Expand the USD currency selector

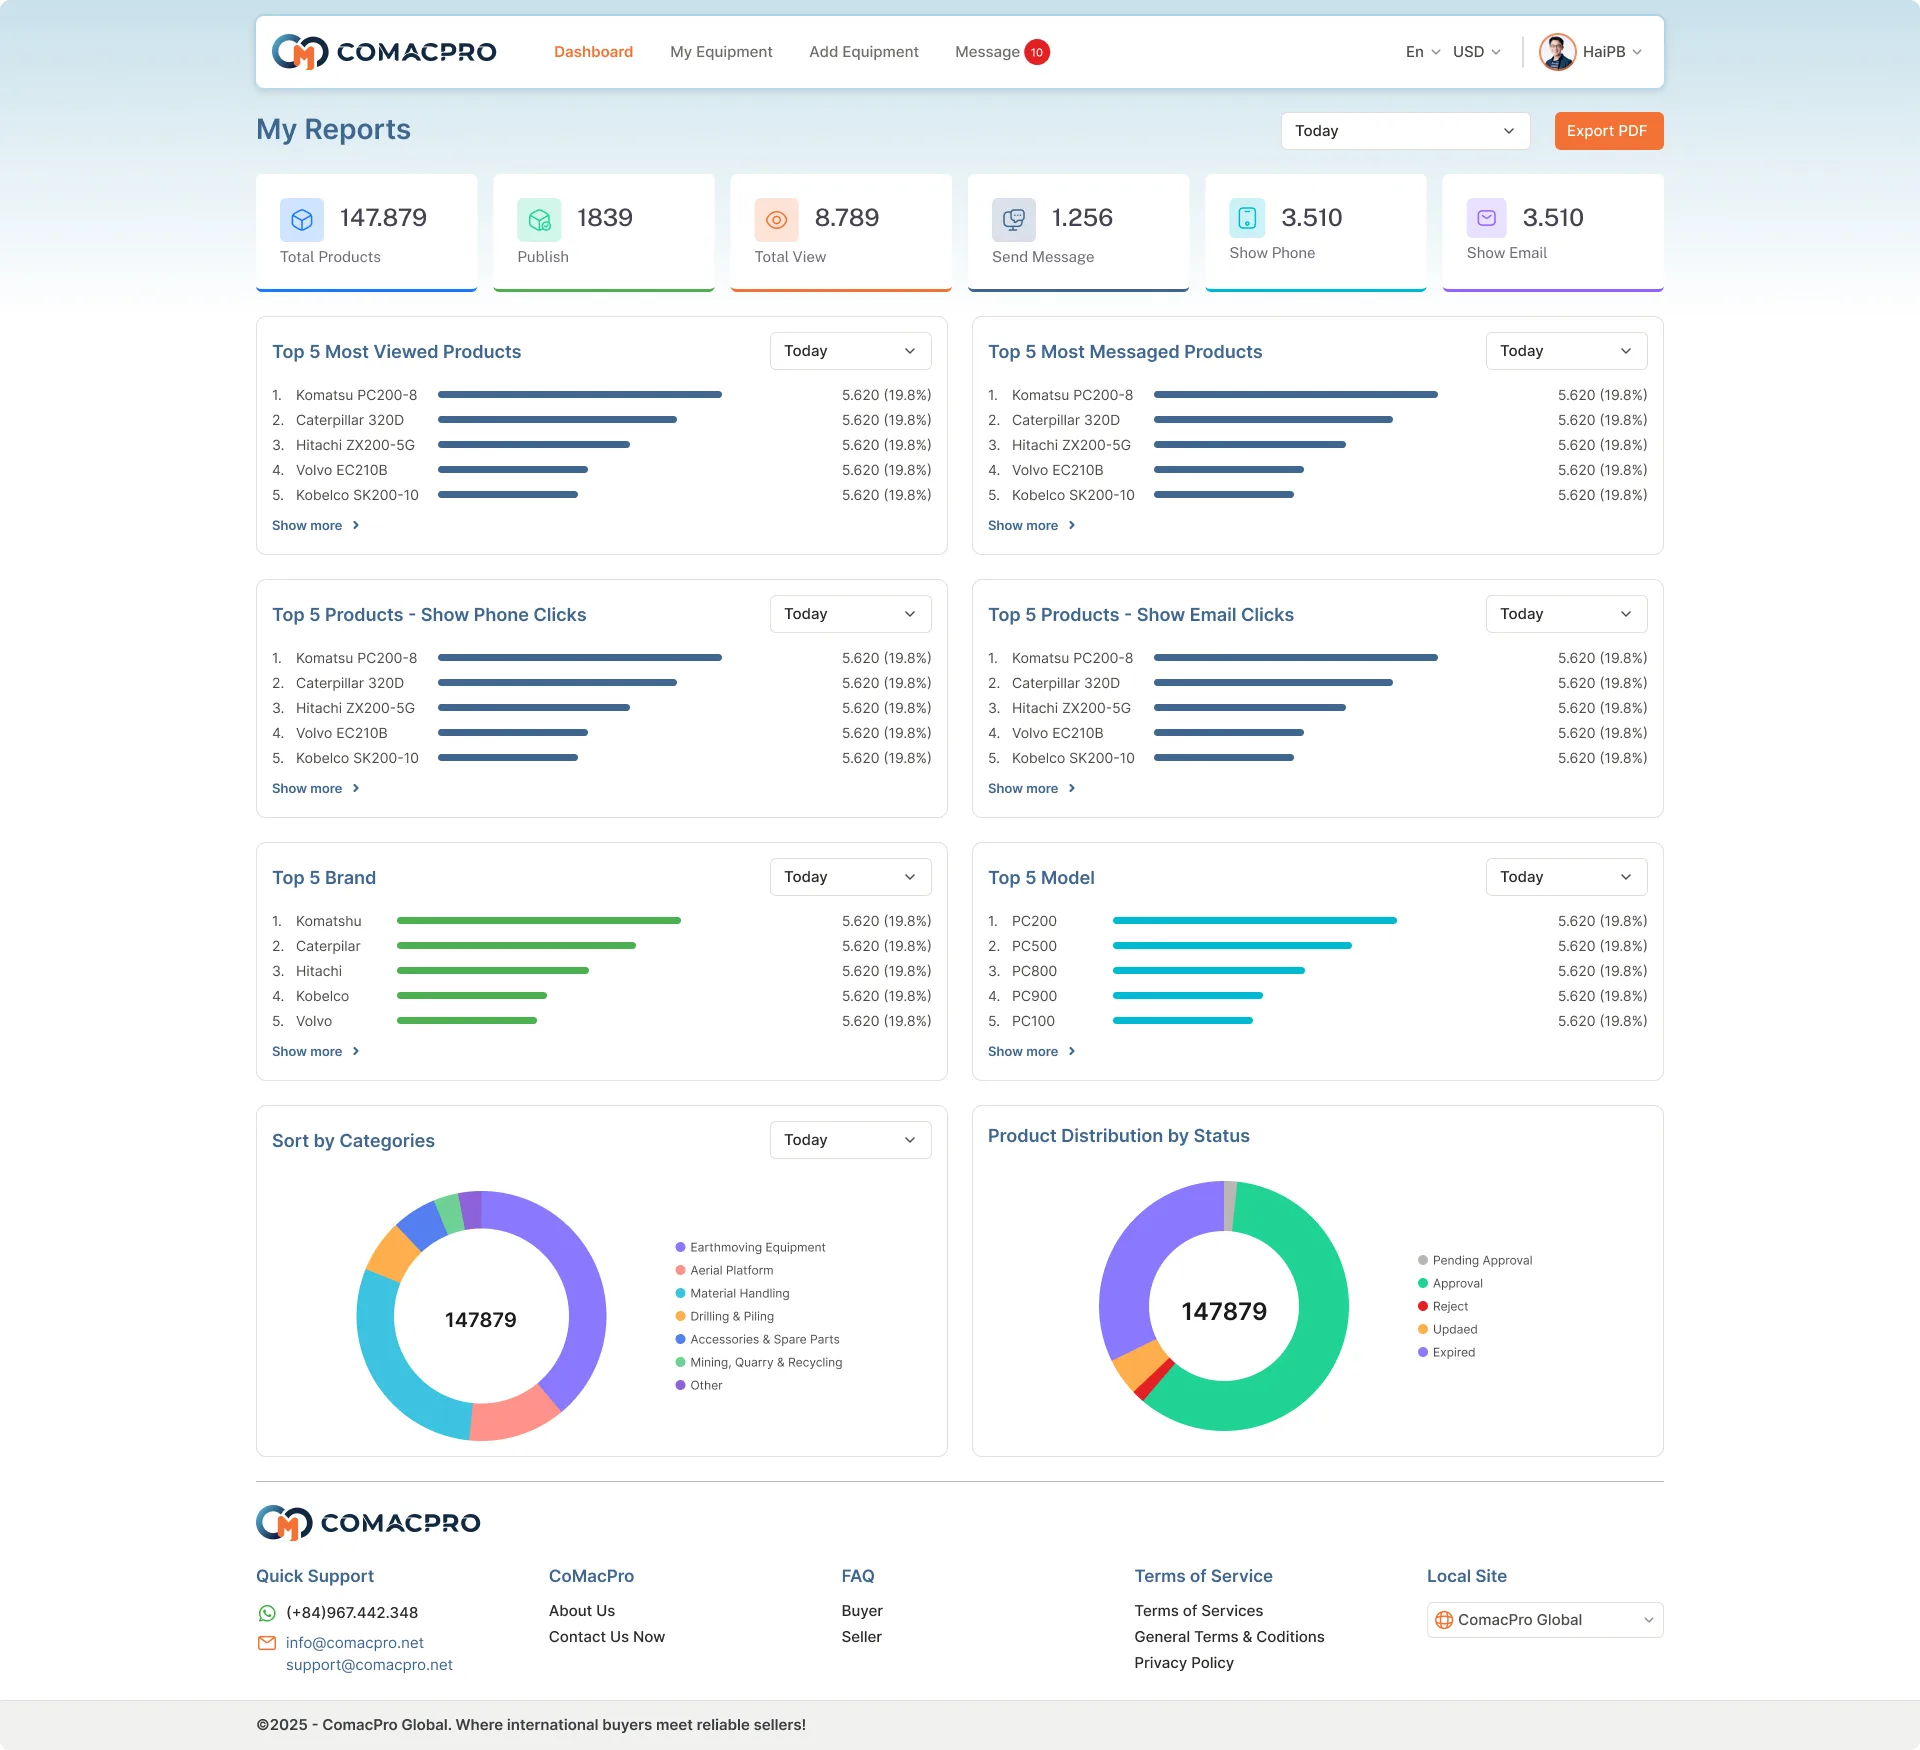(x=1476, y=52)
